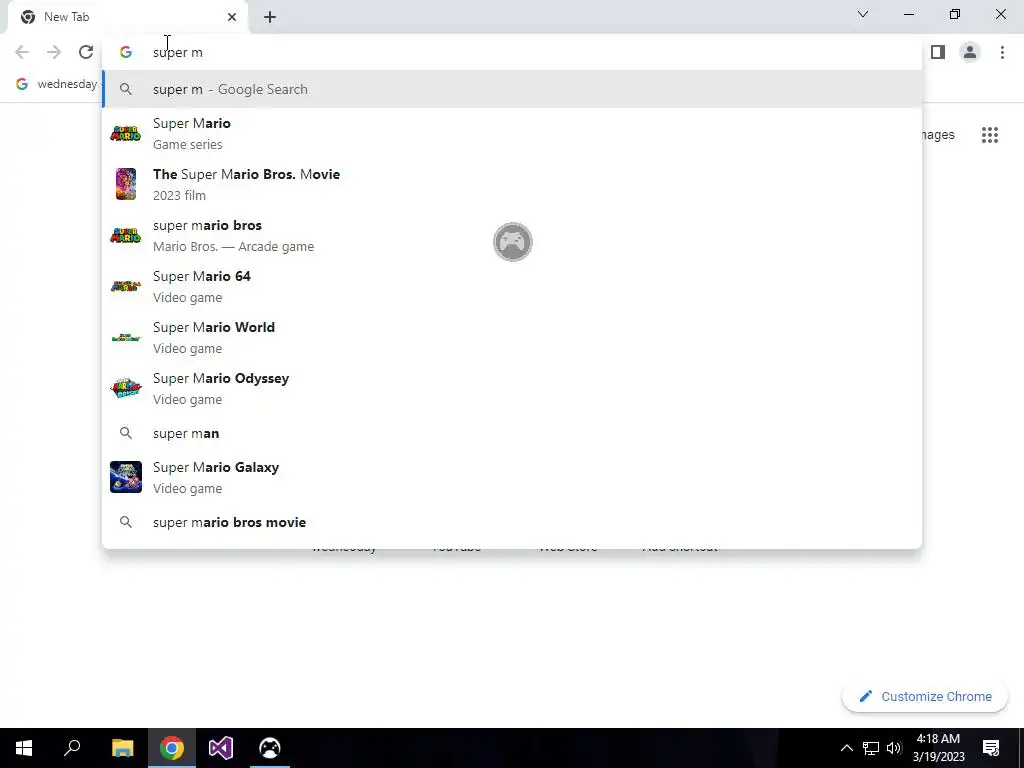Select the 'super man' search suggestion
The height and width of the screenshot is (768, 1024).
coord(512,434)
